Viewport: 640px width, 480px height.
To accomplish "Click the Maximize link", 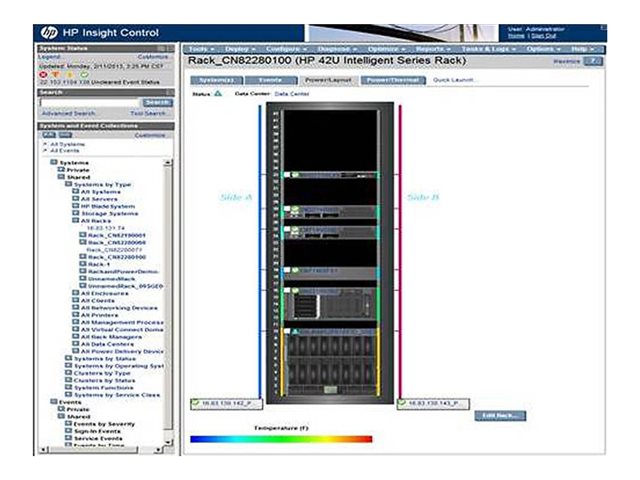I will pos(567,61).
